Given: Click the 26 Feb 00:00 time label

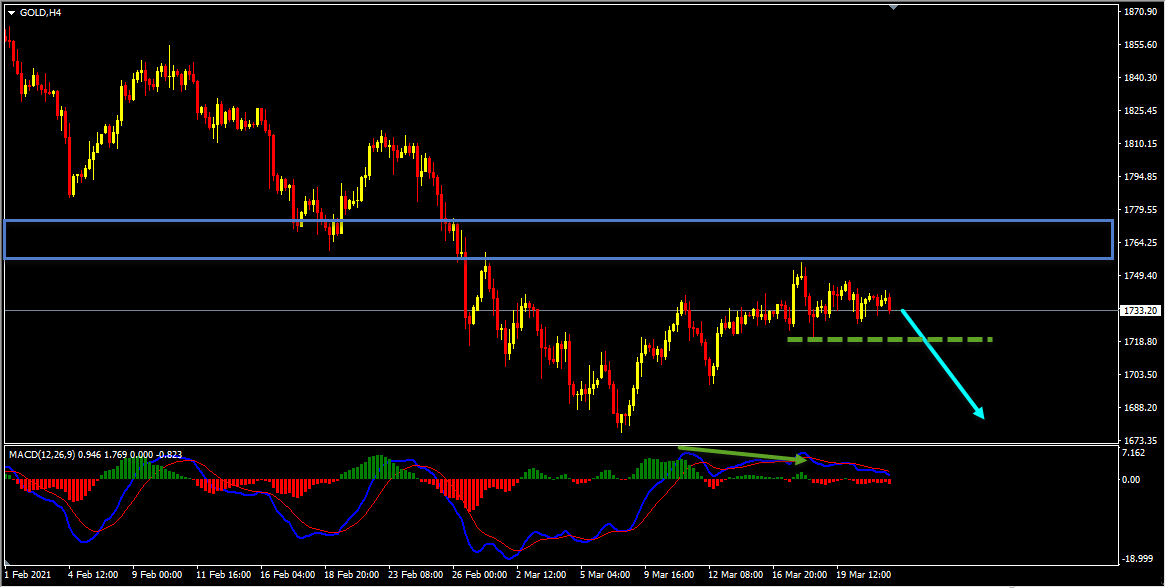Looking at the screenshot, I should point(479,575).
